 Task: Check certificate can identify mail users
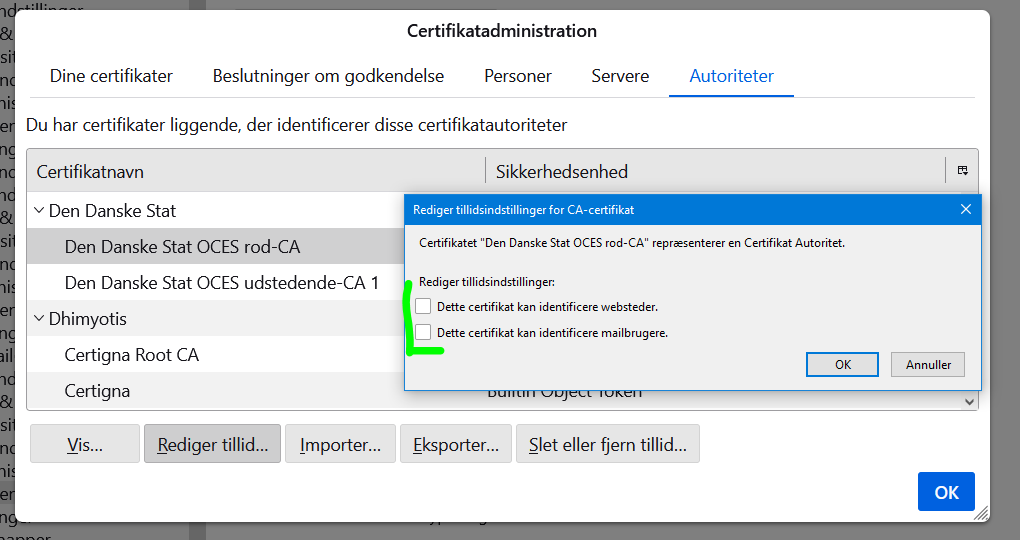(424, 332)
